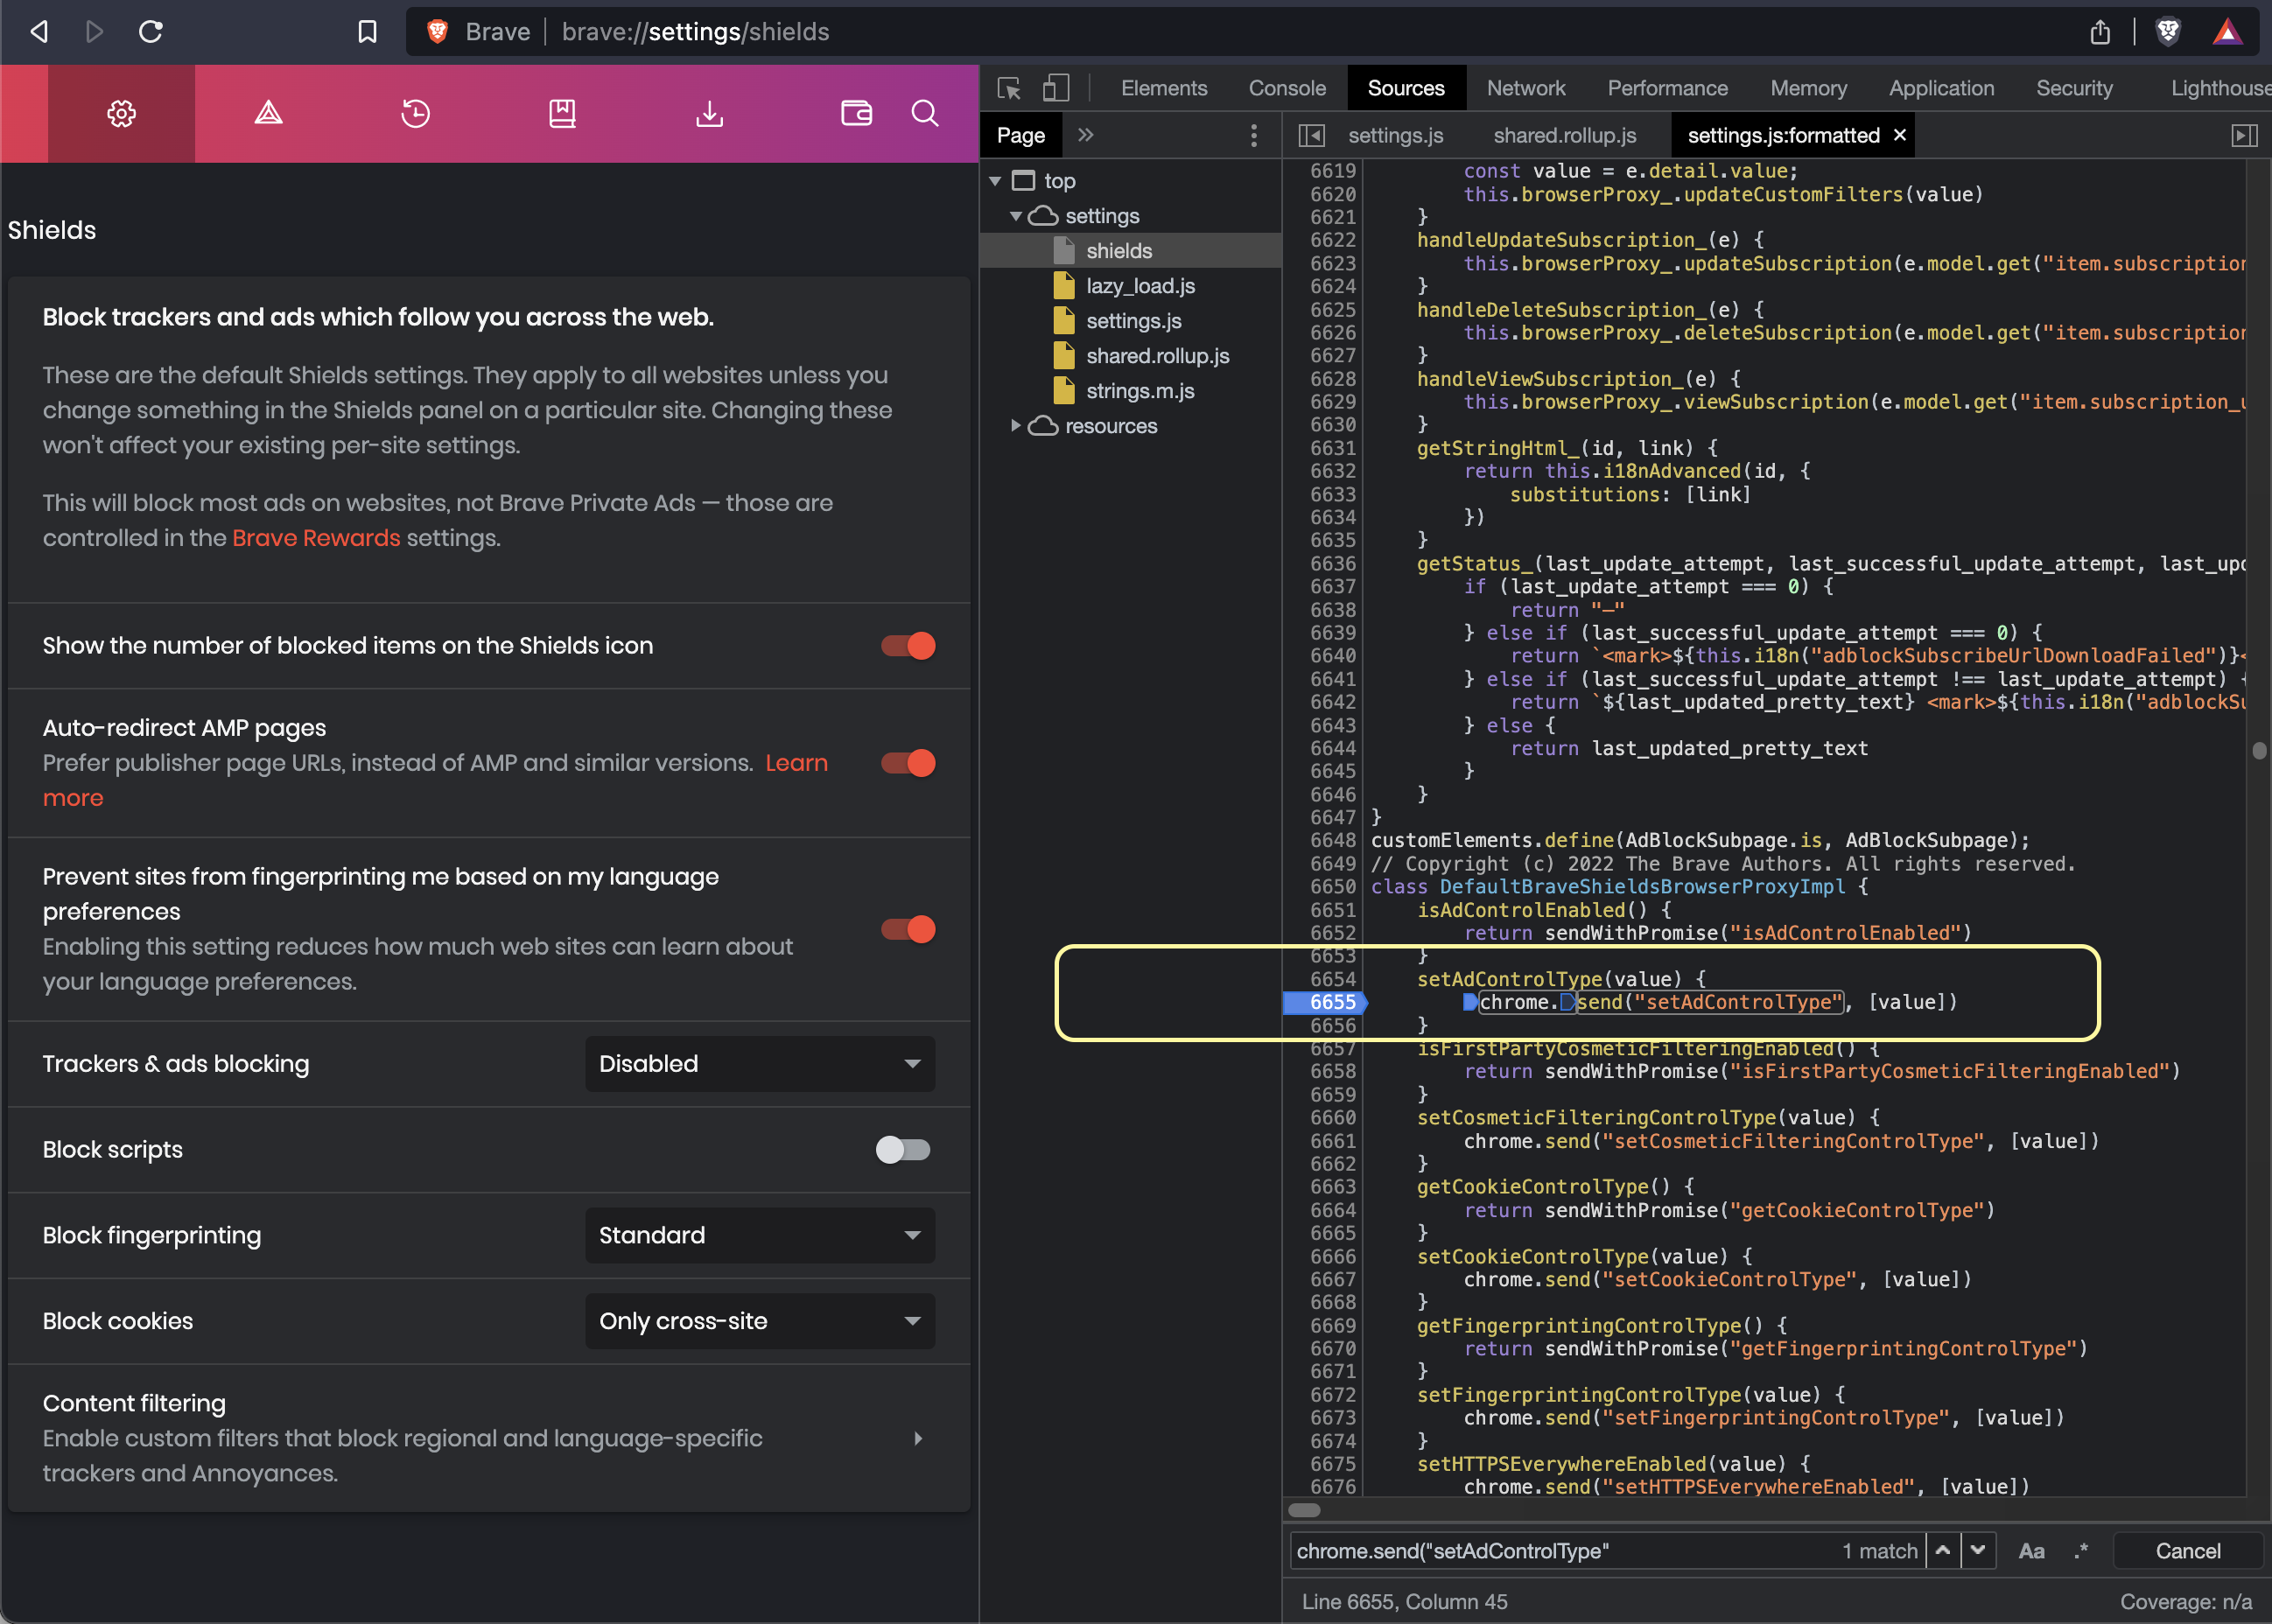Image resolution: width=2272 pixels, height=1624 pixels.
Task: Switch to the Network tab in DevTools
Action: tap(1525, 88)
